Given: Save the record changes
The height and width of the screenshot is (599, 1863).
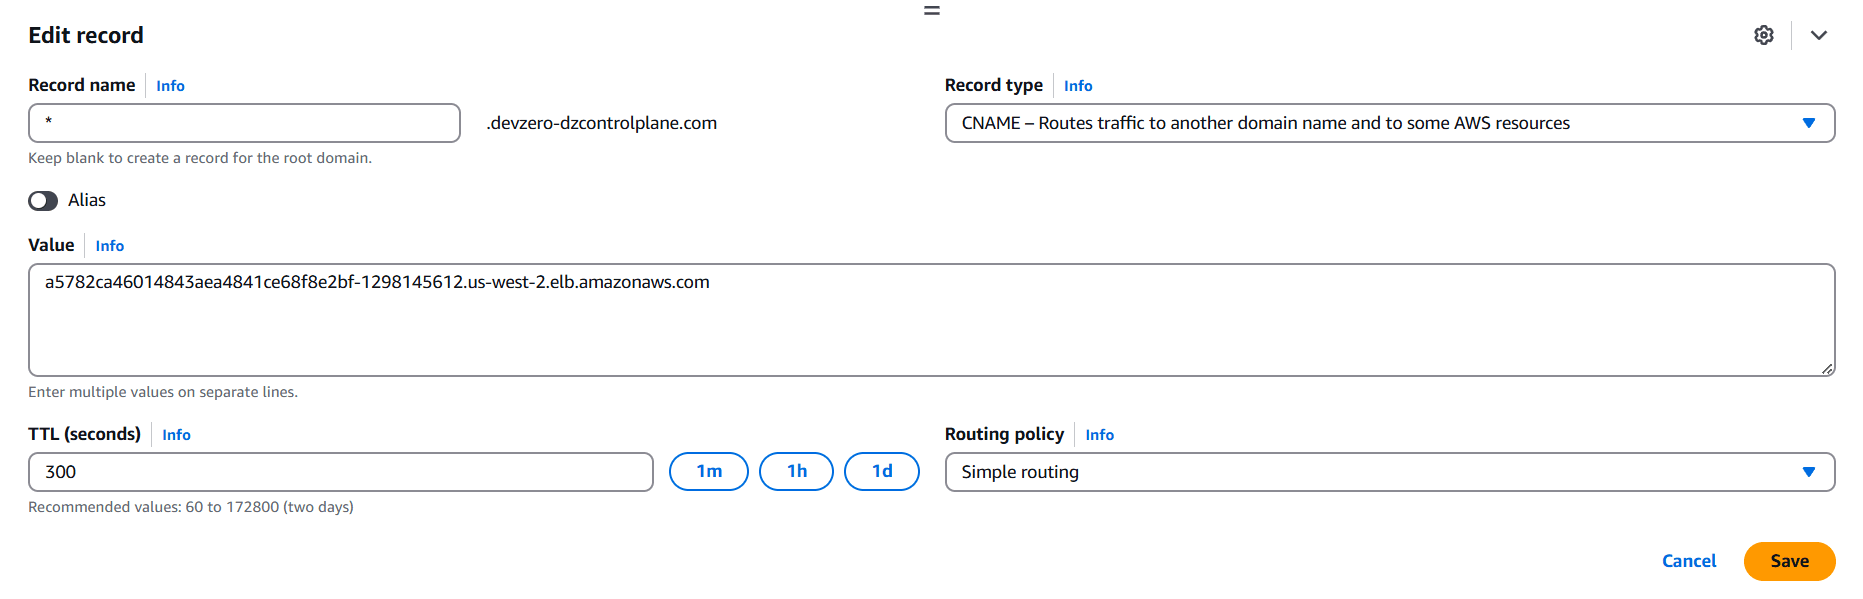Looking at the screenshot, I should point(1788,561).
